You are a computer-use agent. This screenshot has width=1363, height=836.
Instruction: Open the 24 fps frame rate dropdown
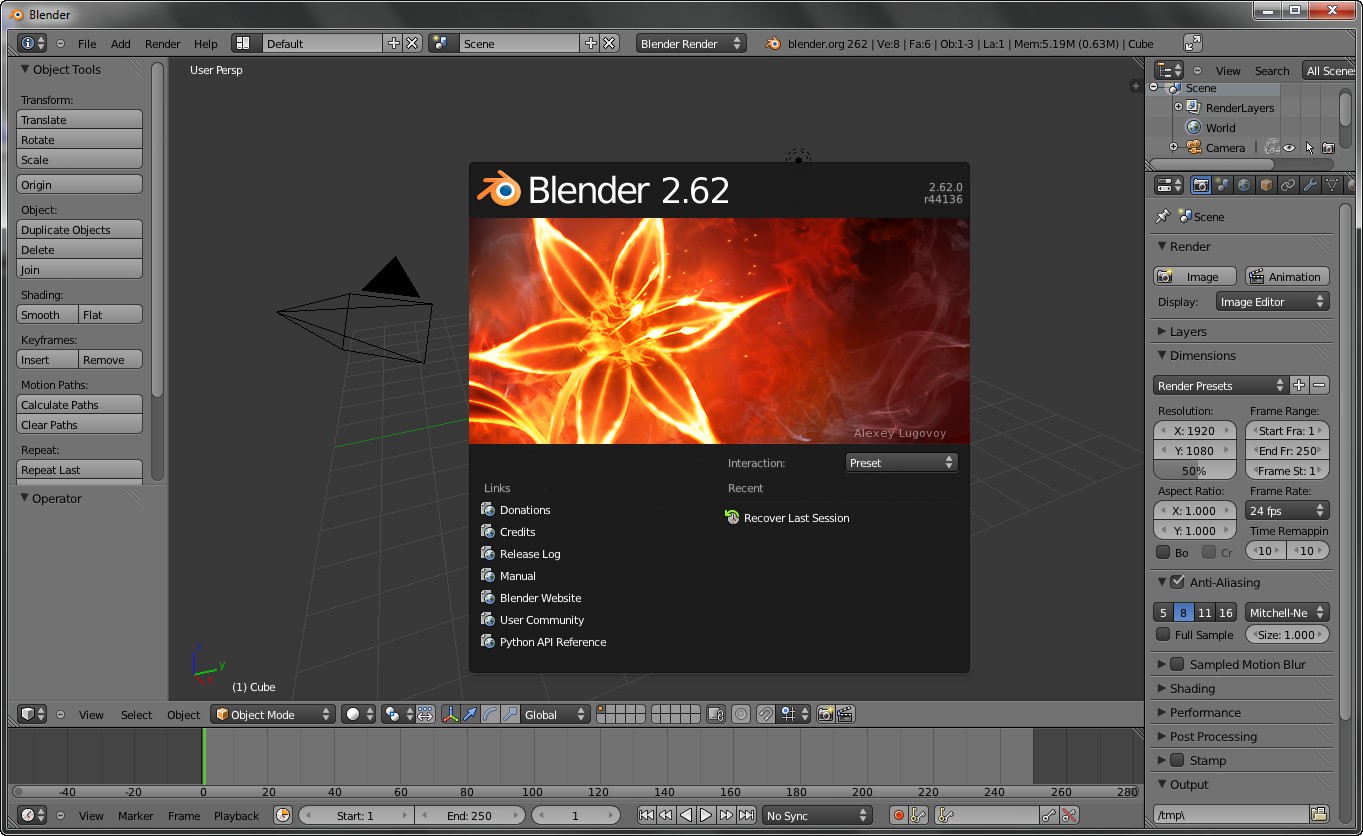click(1287, 510)
